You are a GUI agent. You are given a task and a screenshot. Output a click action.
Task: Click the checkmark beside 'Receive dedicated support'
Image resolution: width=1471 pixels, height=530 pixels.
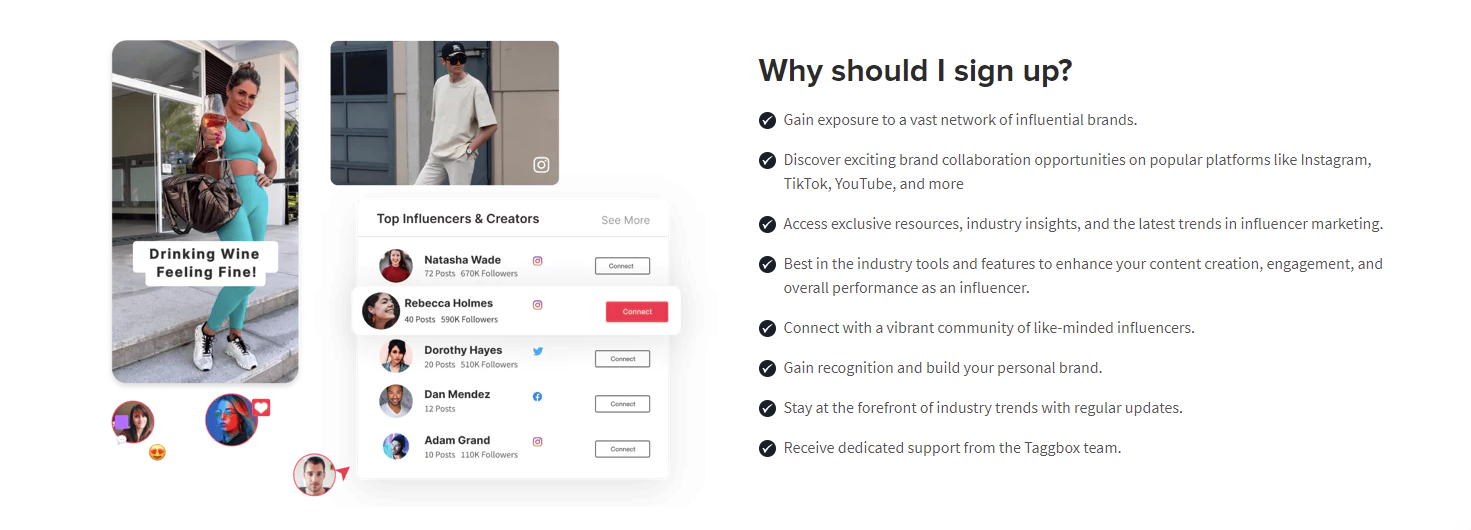(767, 448)
